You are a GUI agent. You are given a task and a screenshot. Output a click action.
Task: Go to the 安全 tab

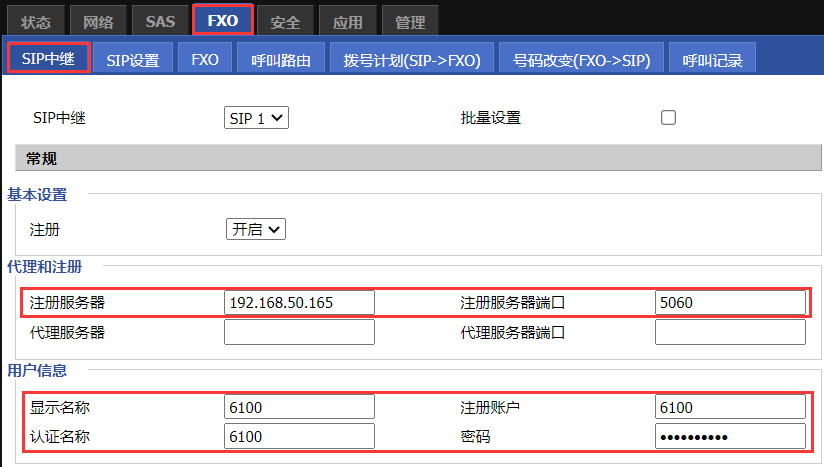pyautogui.click(x=285, y=22)
